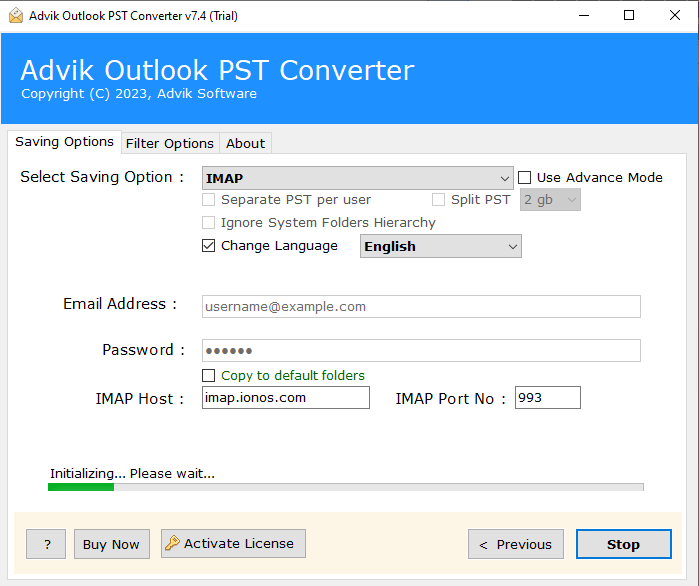699x586 pixels.
Task: Open the 2 gb split size dropdown
Action: click(x=550, y=200)
